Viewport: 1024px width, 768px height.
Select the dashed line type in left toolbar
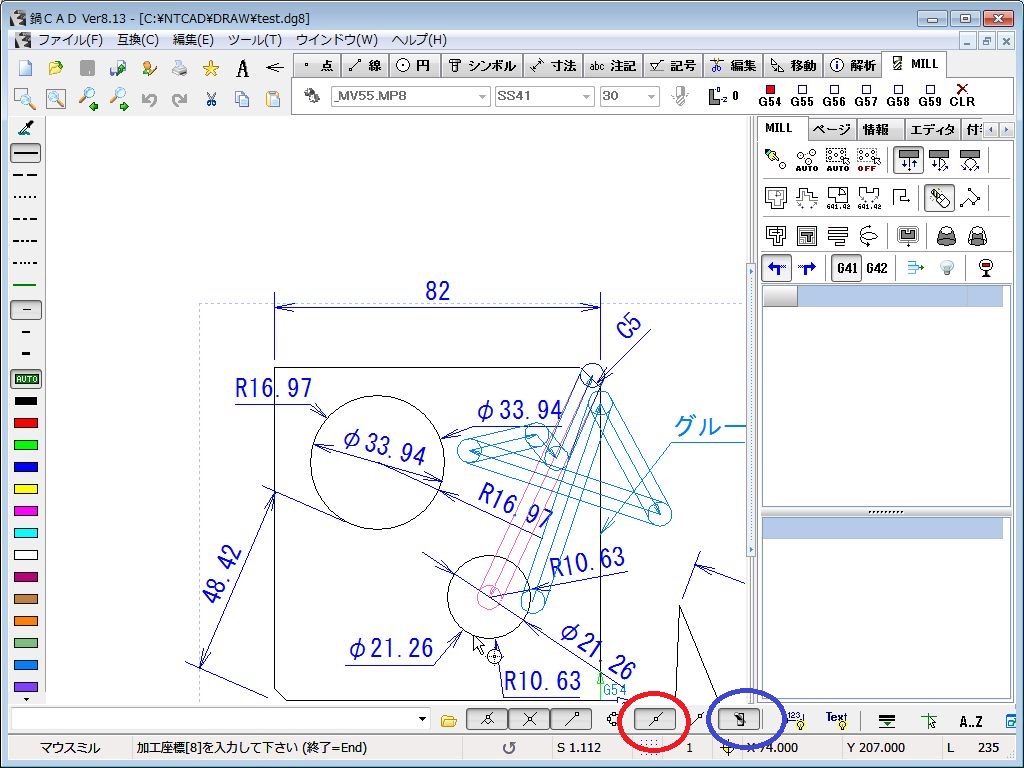coord(26,175)
